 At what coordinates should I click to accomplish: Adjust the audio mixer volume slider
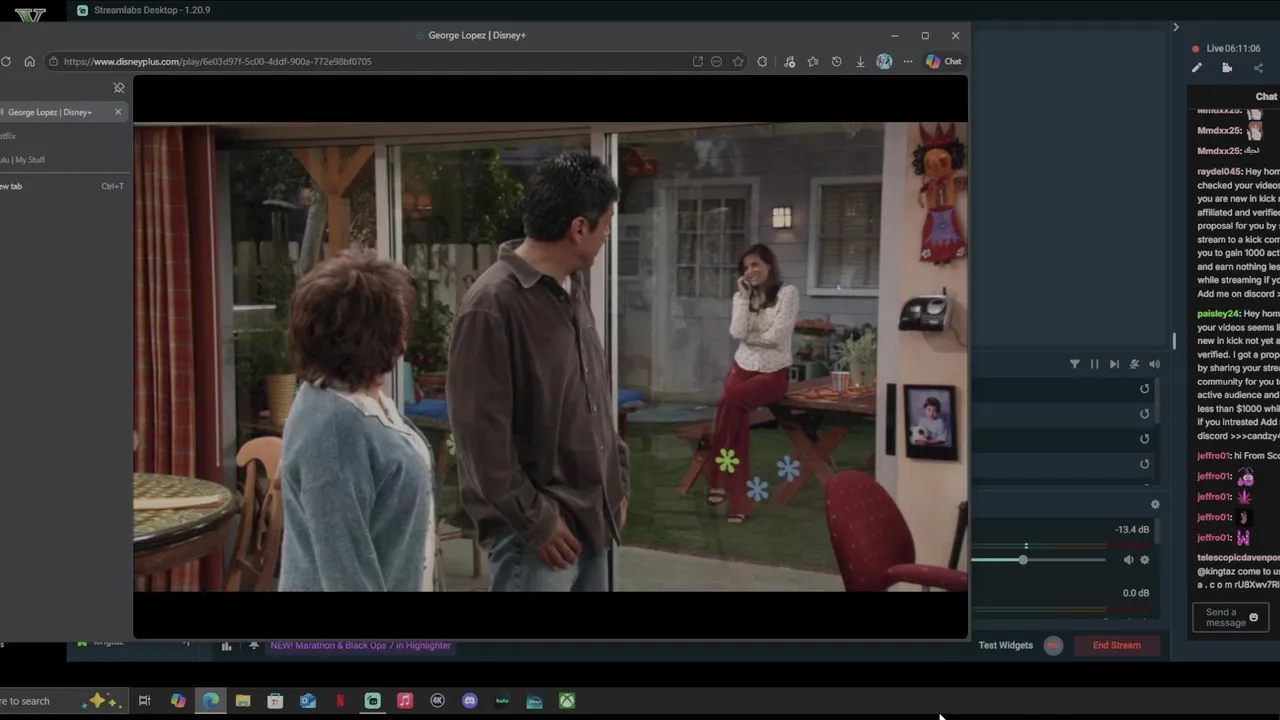(x=1023, y=560)
